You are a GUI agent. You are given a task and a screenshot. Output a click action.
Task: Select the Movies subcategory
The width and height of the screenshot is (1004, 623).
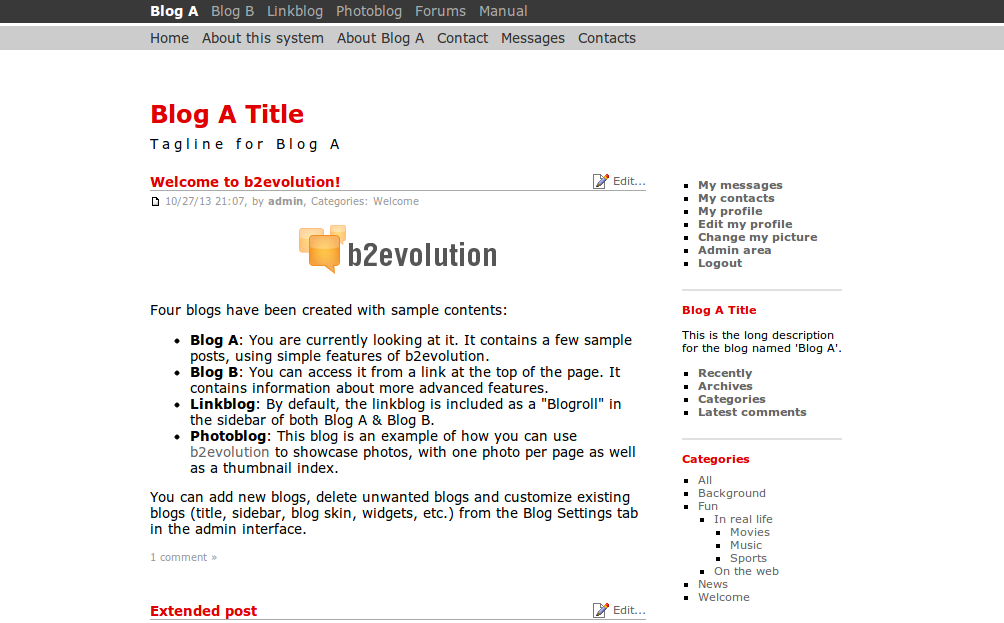pyautogui.click(x=750, y=532)
